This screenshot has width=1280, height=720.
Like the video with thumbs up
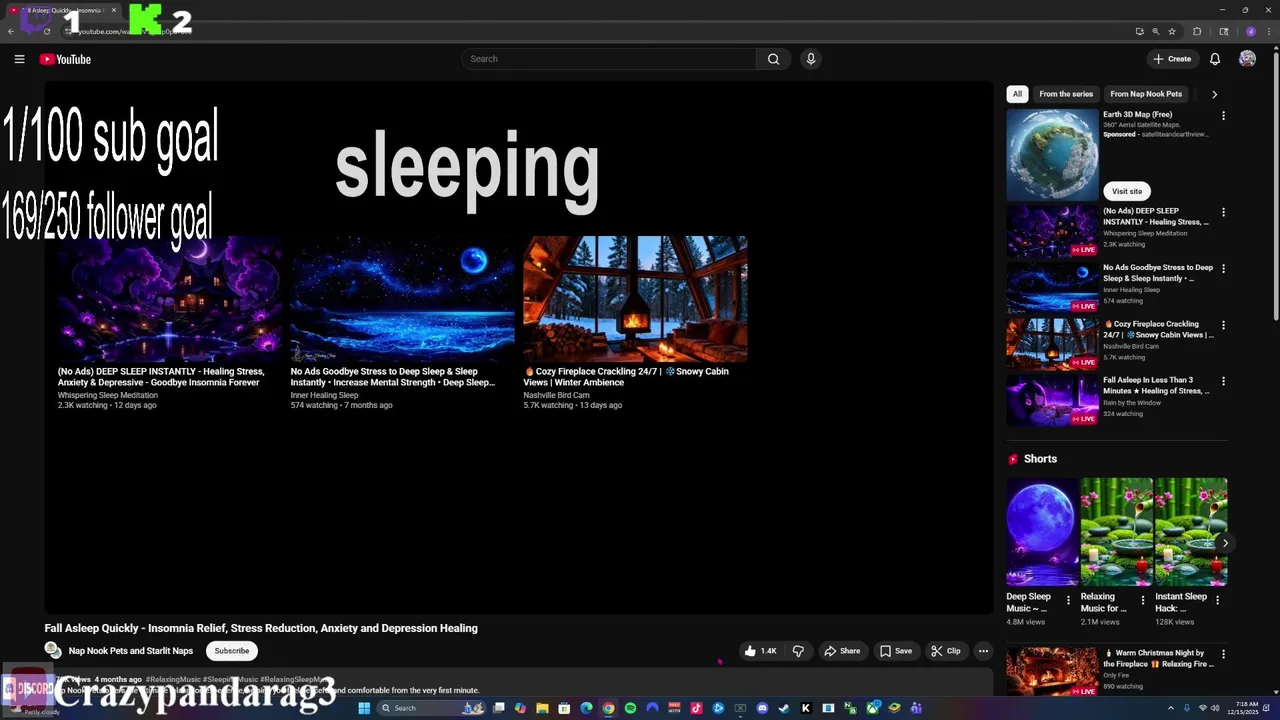point(760,651)
